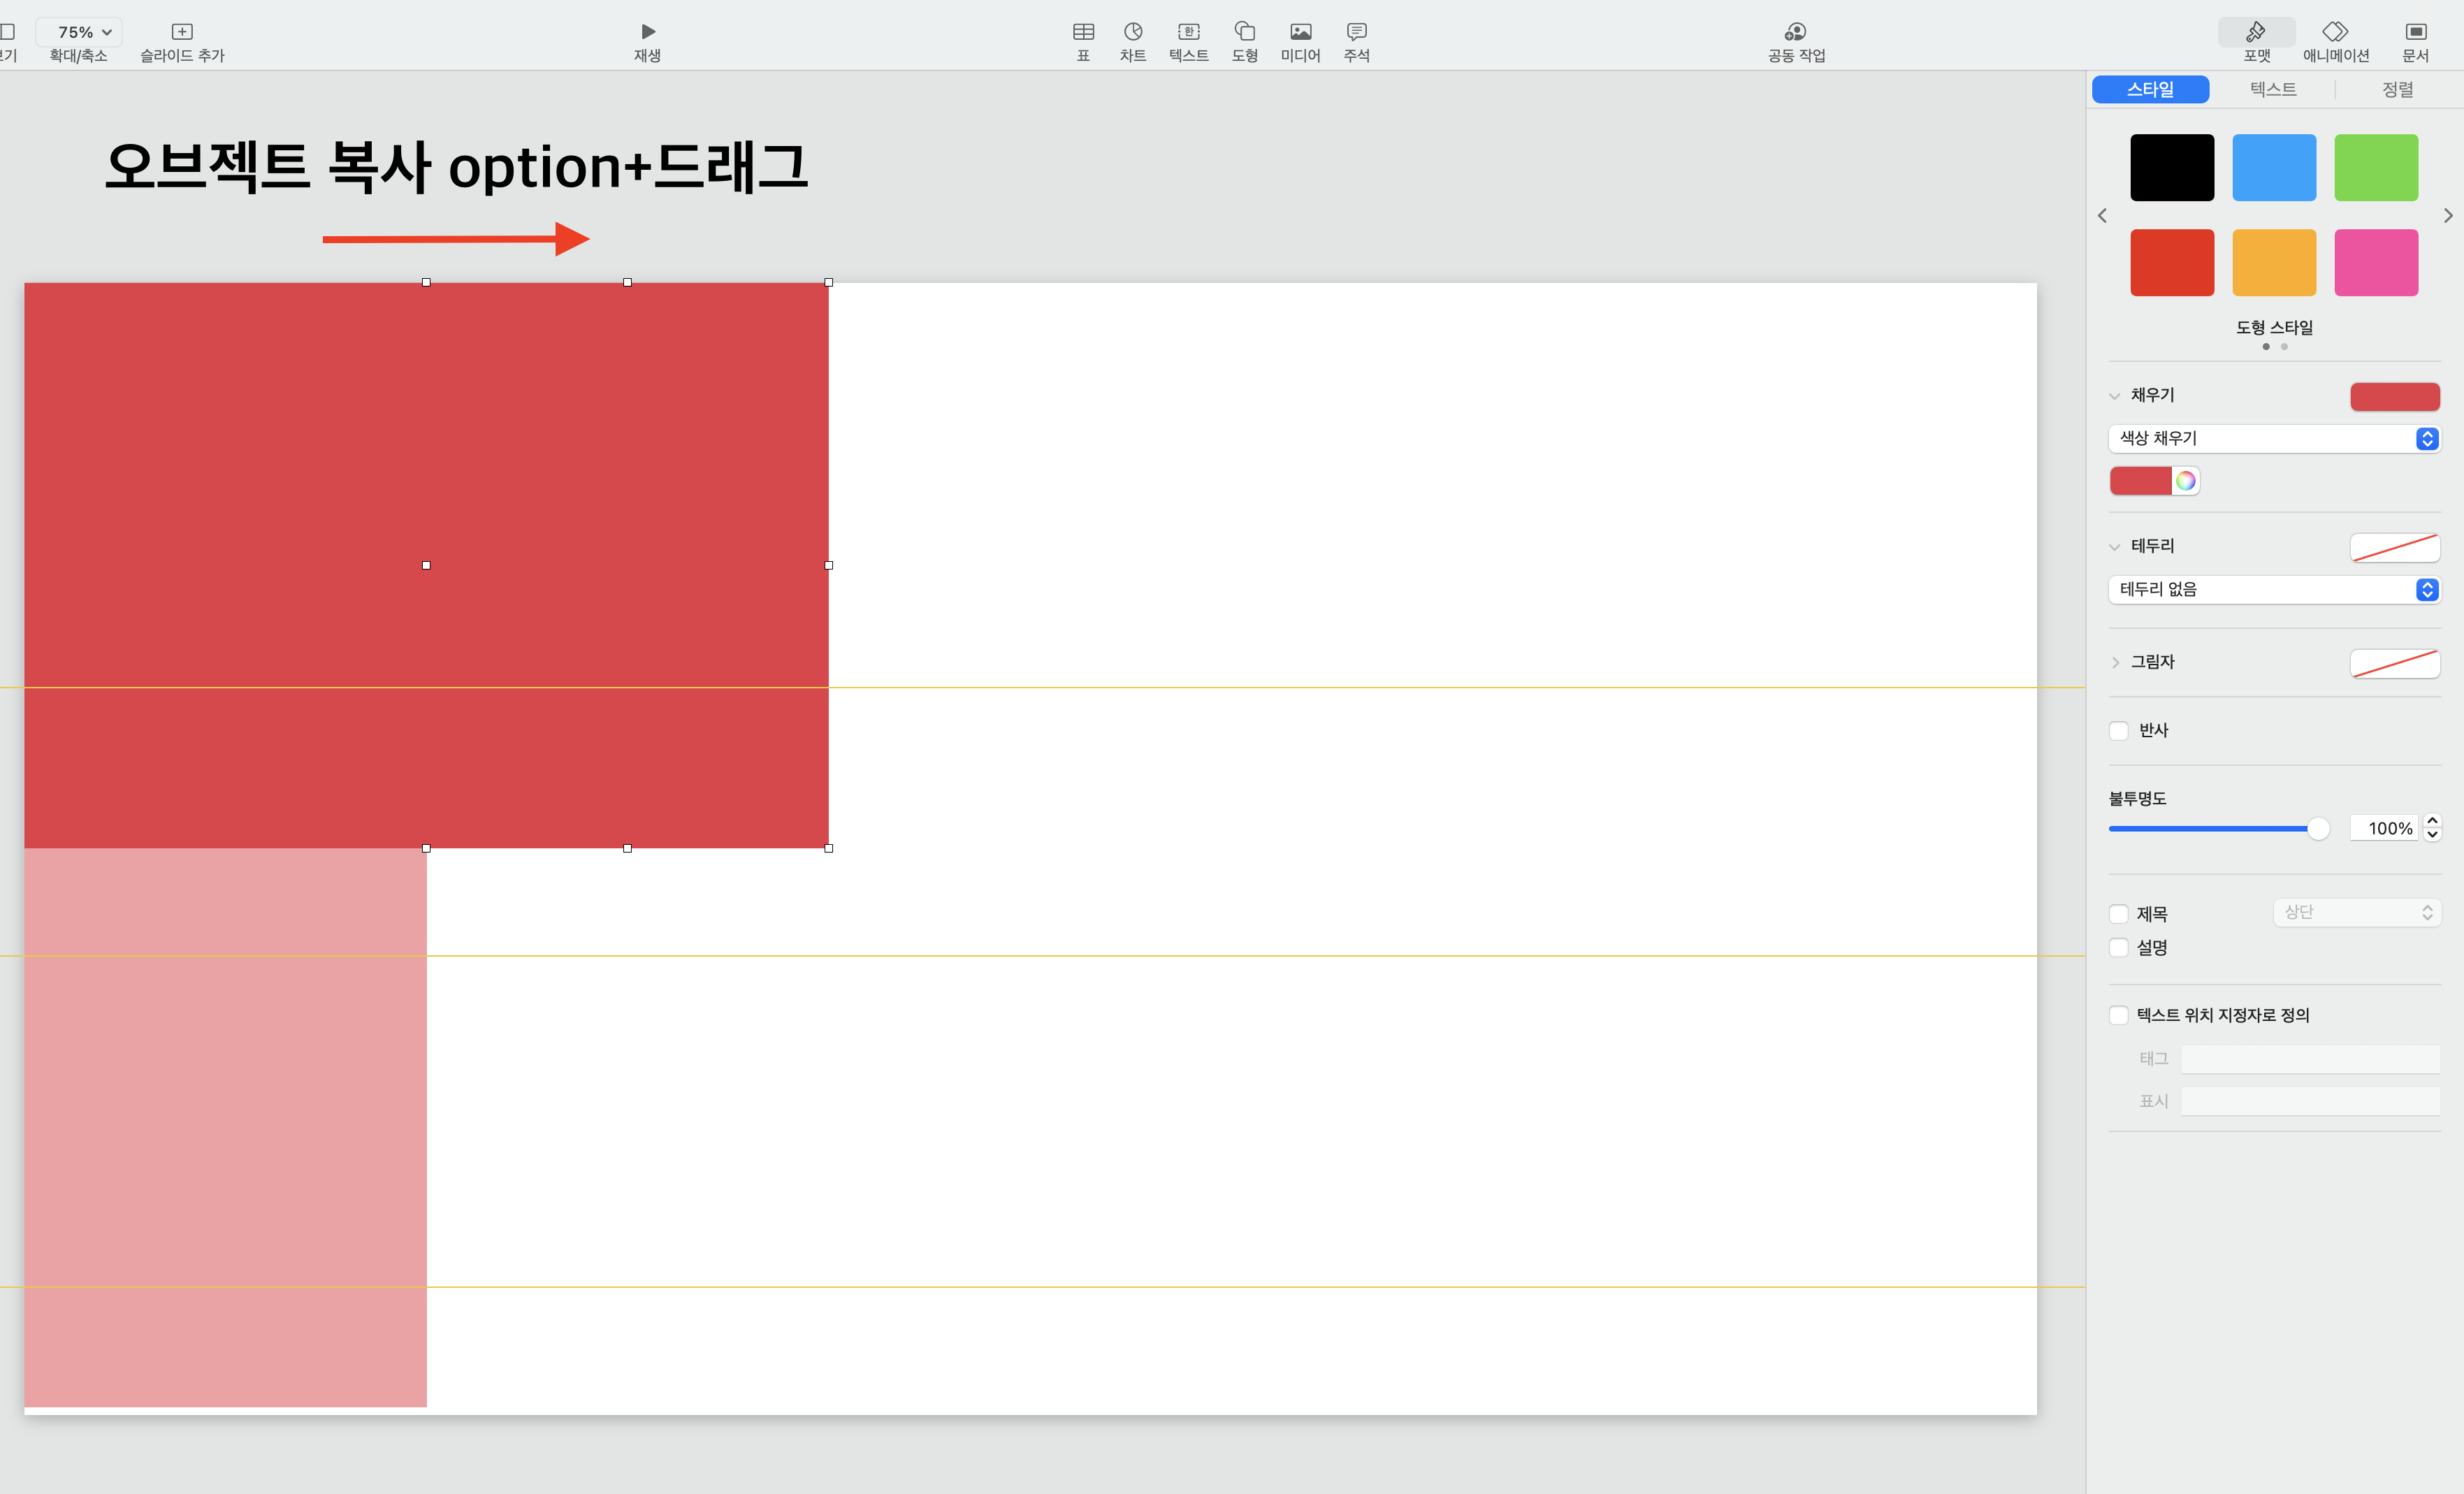The width and height of the screenshot is (2464, 1494).
Task: Click the opacity percentage field showing 100%
Action: [2386, 828]
